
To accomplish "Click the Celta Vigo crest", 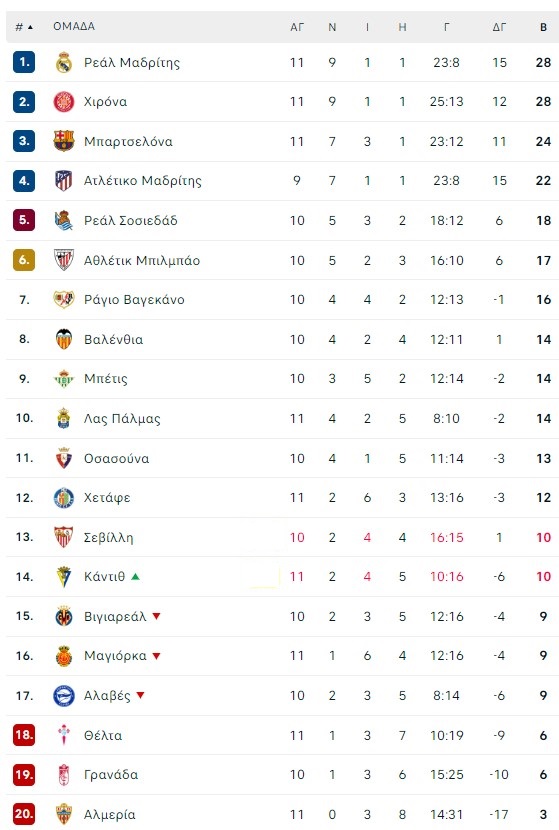I will (x=64, y=735).
